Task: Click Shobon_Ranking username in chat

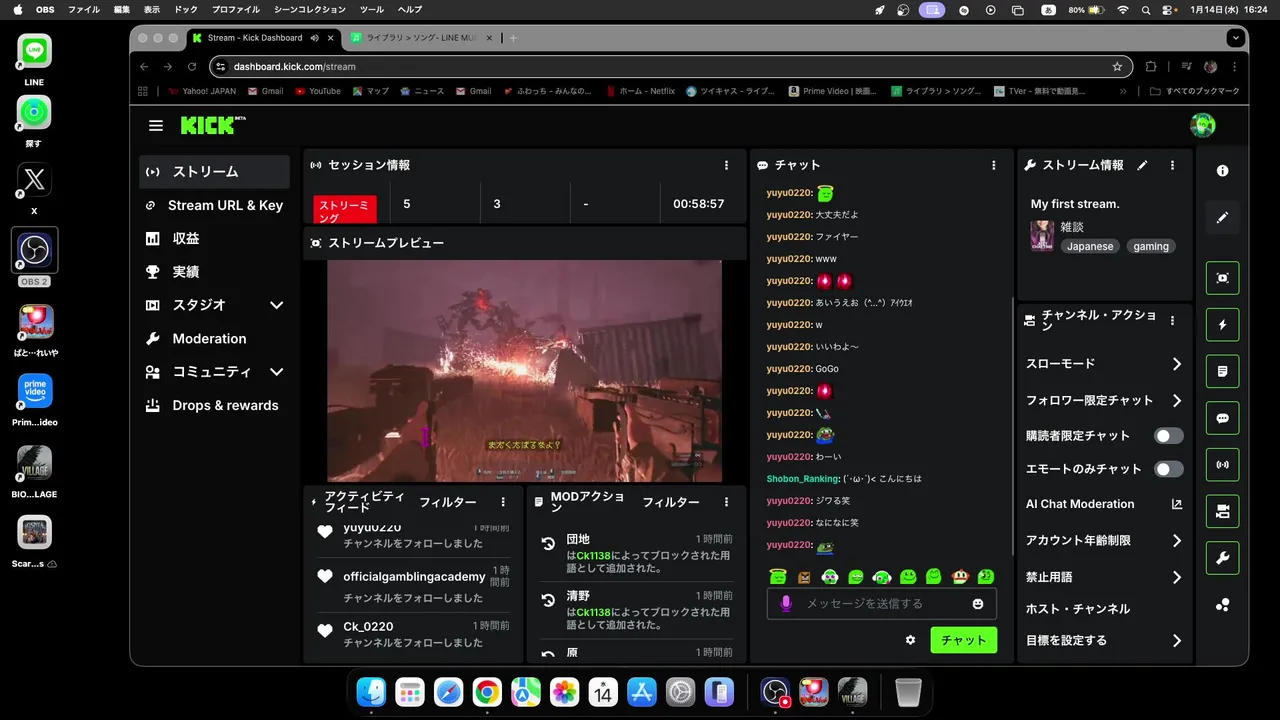Action: click(x=803, y=479)
